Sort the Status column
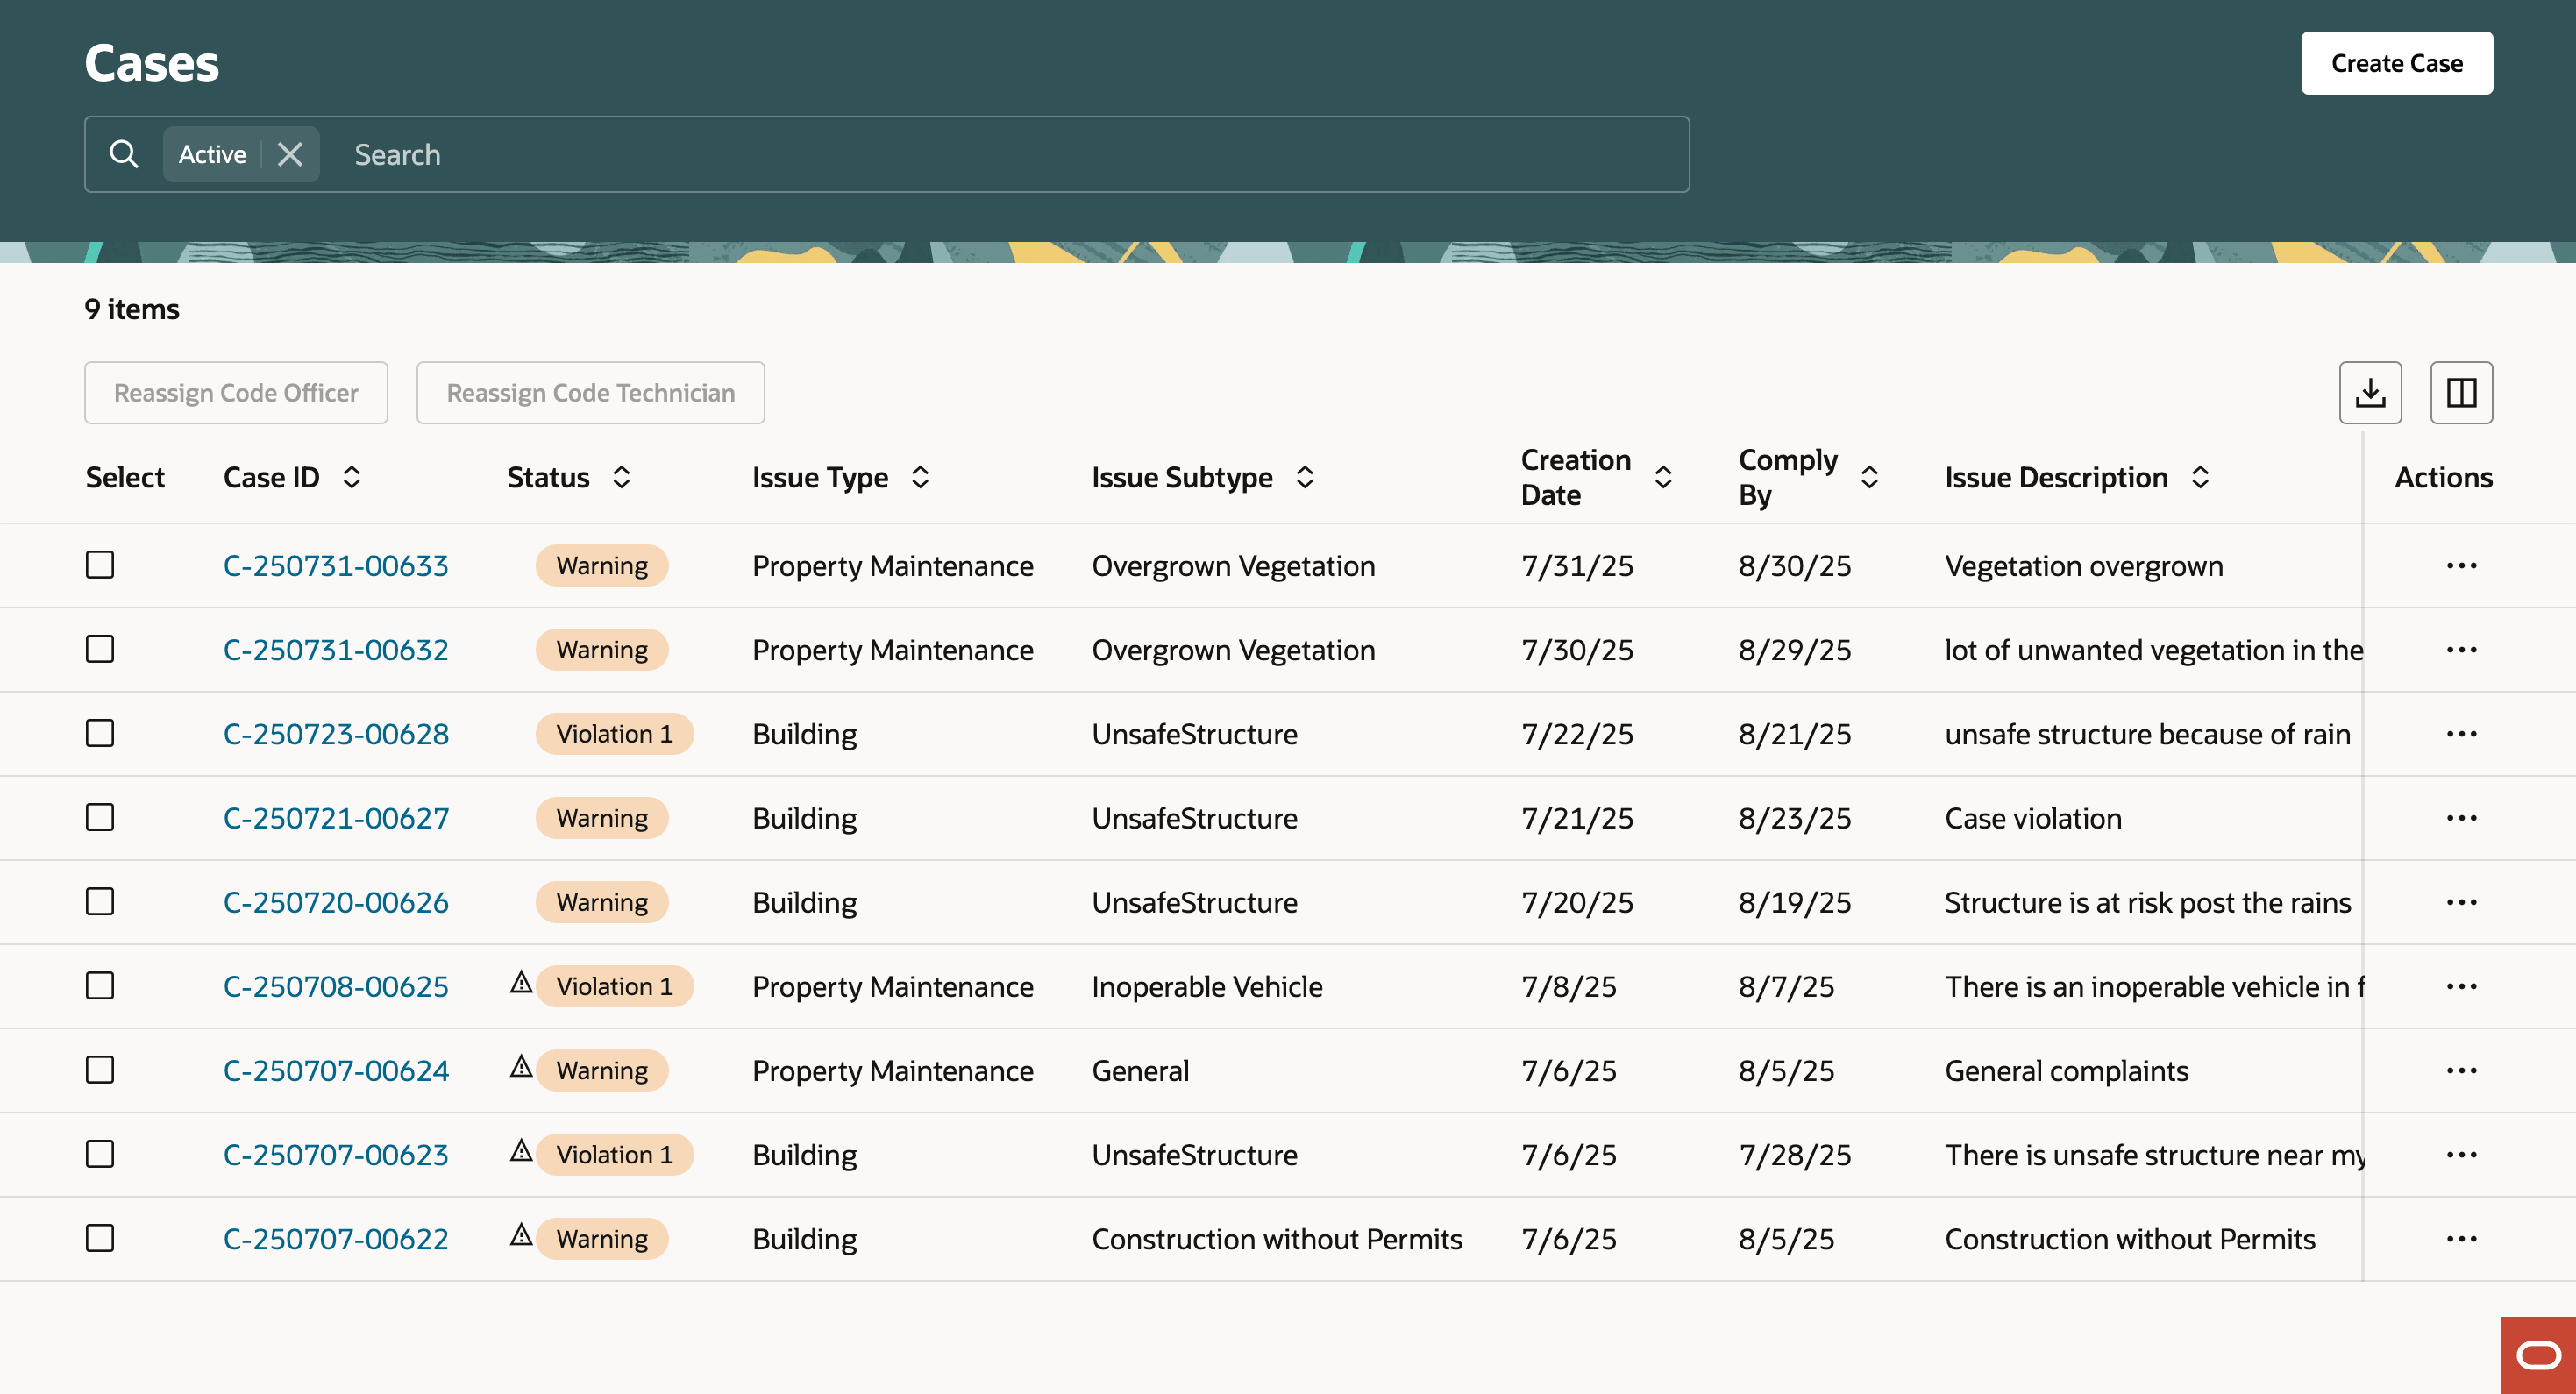The width and height of the screenshot is (2576, 1394). coord(621,477)
